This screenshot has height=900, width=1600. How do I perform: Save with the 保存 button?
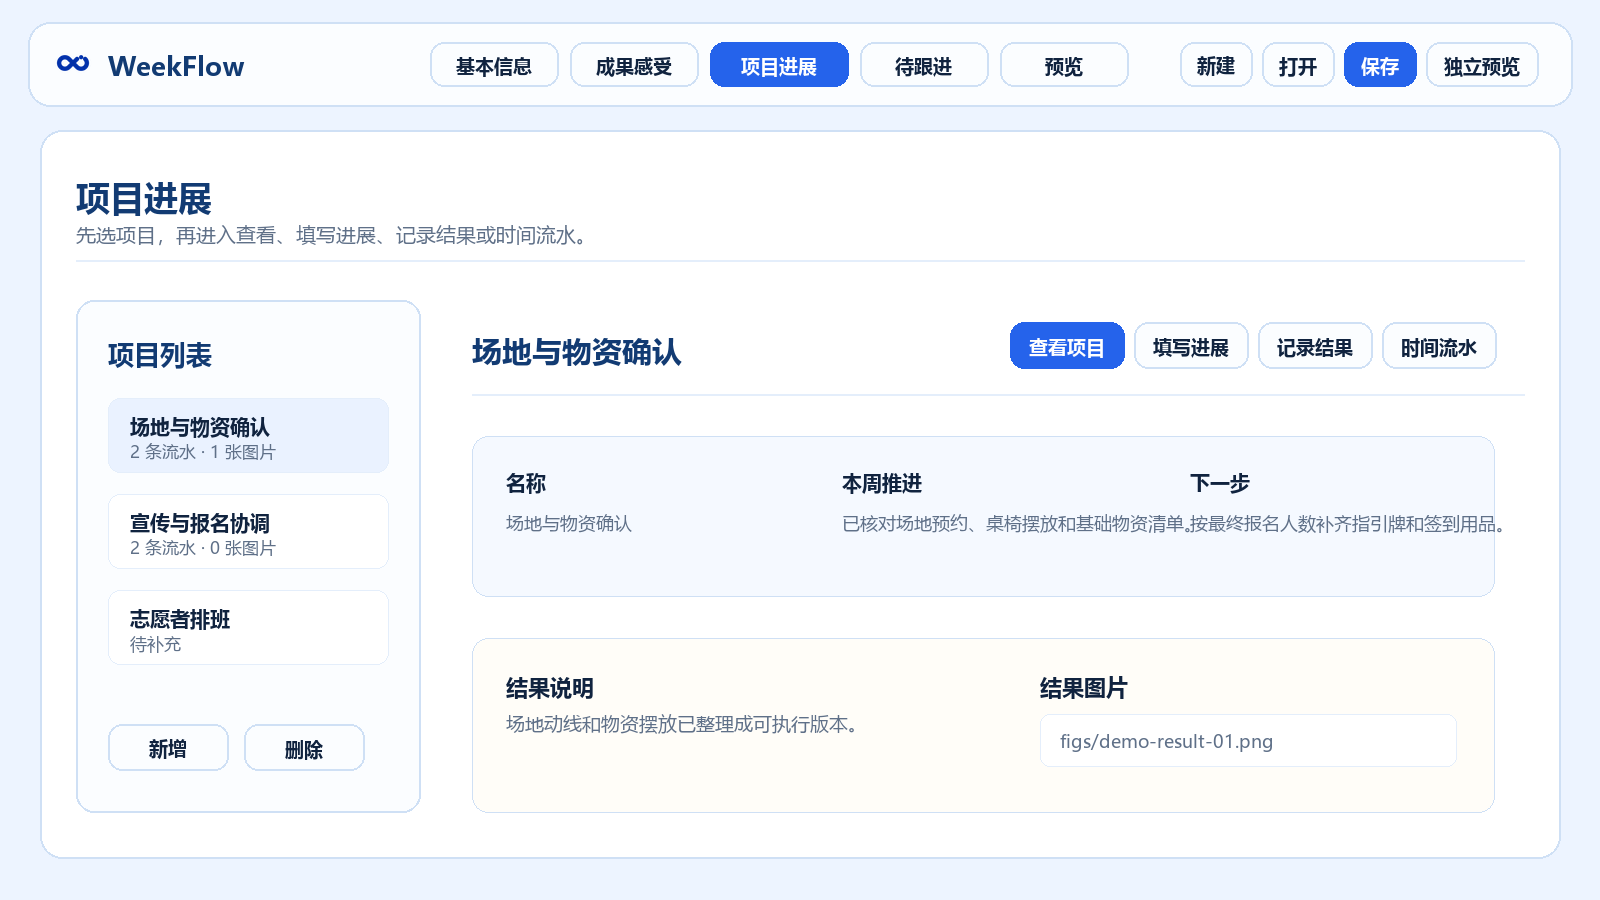click(x=1380, y=65)
